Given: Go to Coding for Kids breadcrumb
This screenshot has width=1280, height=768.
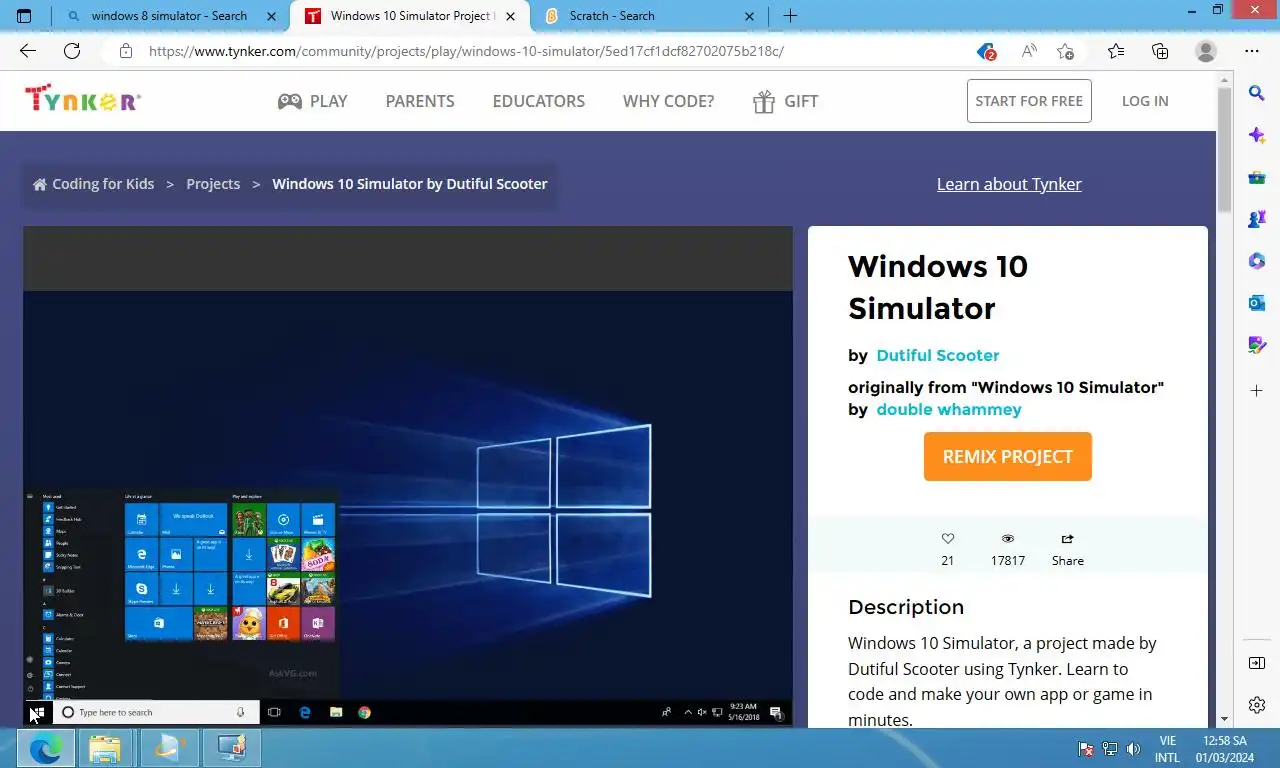Looking at the screenshot, I should 93,184.
